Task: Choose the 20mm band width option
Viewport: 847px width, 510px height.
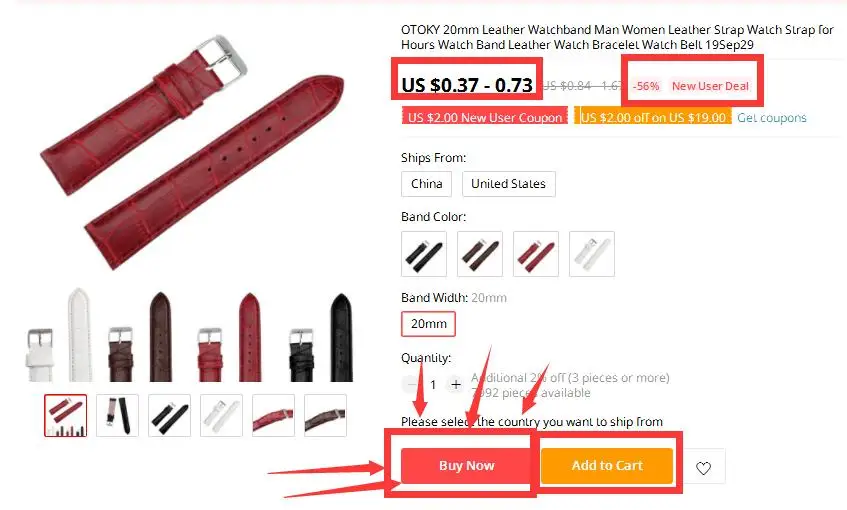Action: pos(428,324)
